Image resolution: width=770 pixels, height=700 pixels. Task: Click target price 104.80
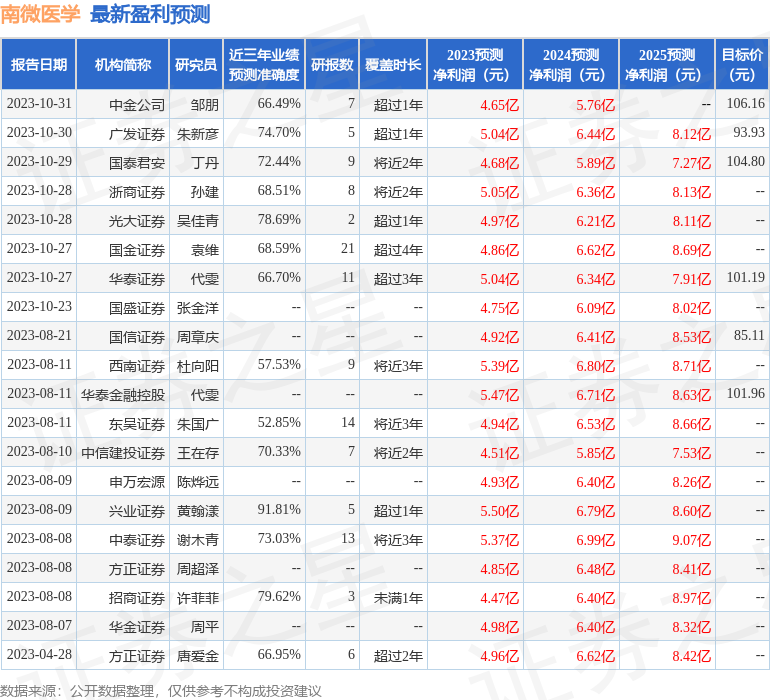tap(745, 161)
